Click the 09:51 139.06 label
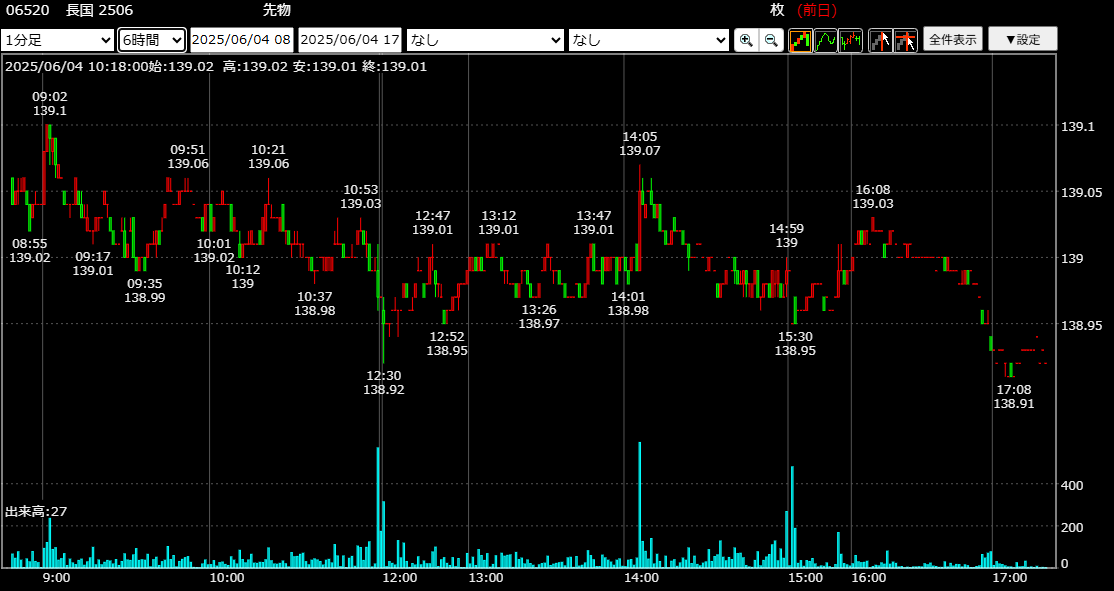 coord(188,156)
